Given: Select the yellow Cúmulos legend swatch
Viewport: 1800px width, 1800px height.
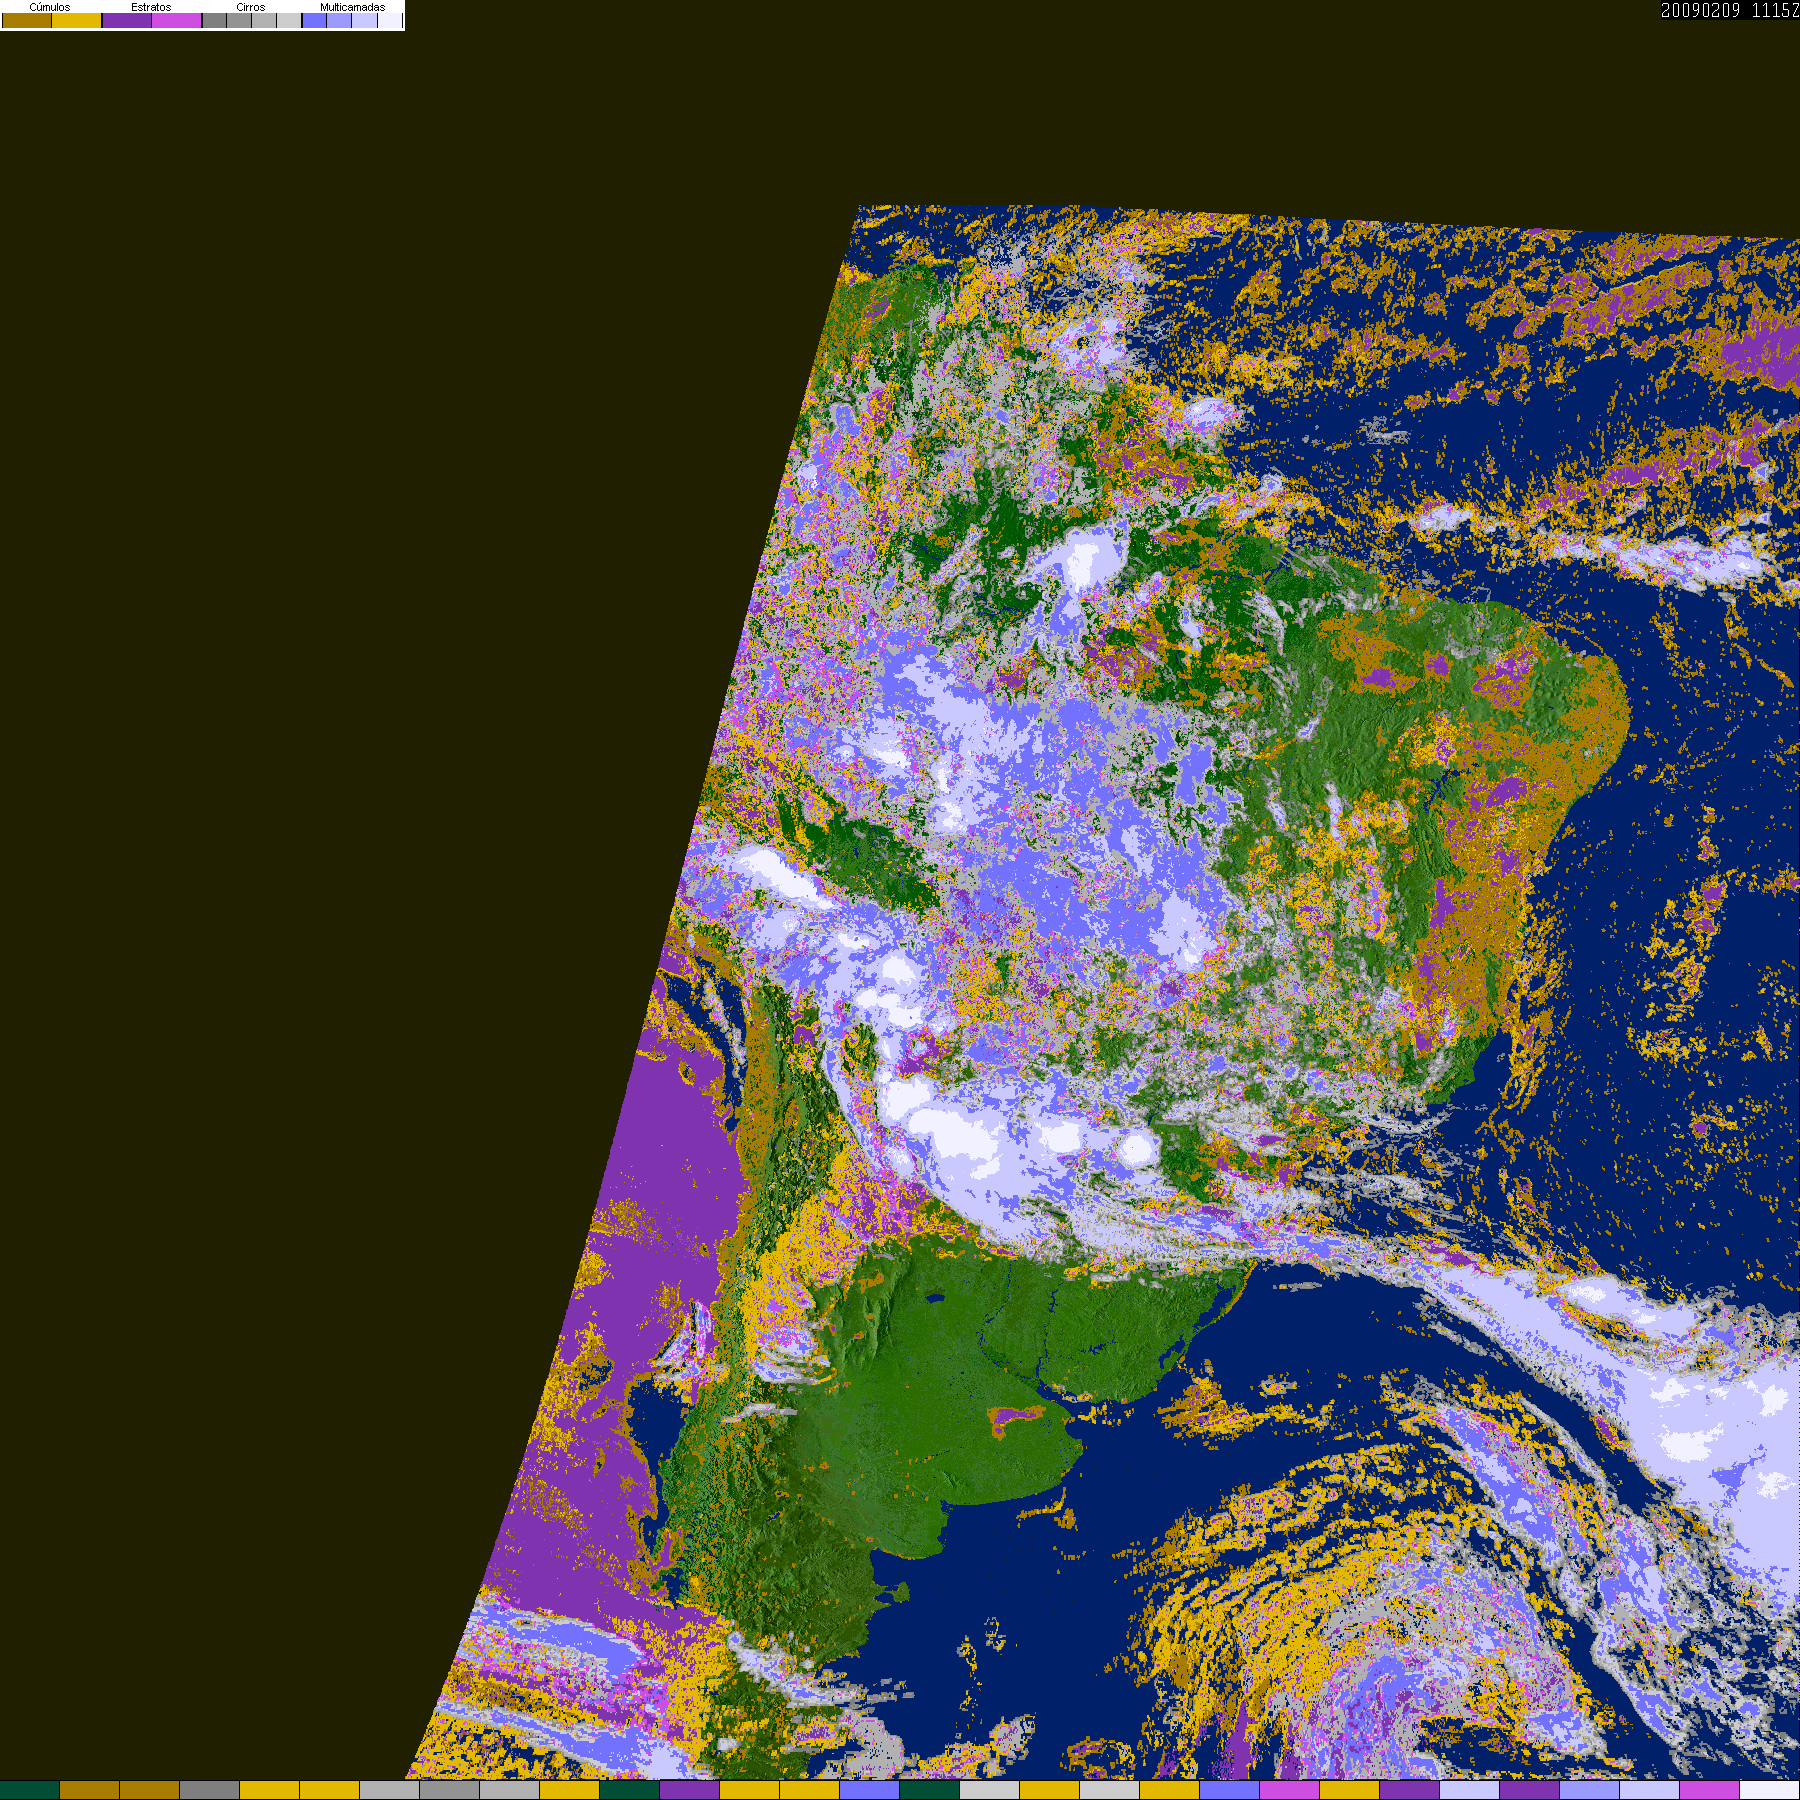Looking at the screenshot, I should click(x=77, y=21).
